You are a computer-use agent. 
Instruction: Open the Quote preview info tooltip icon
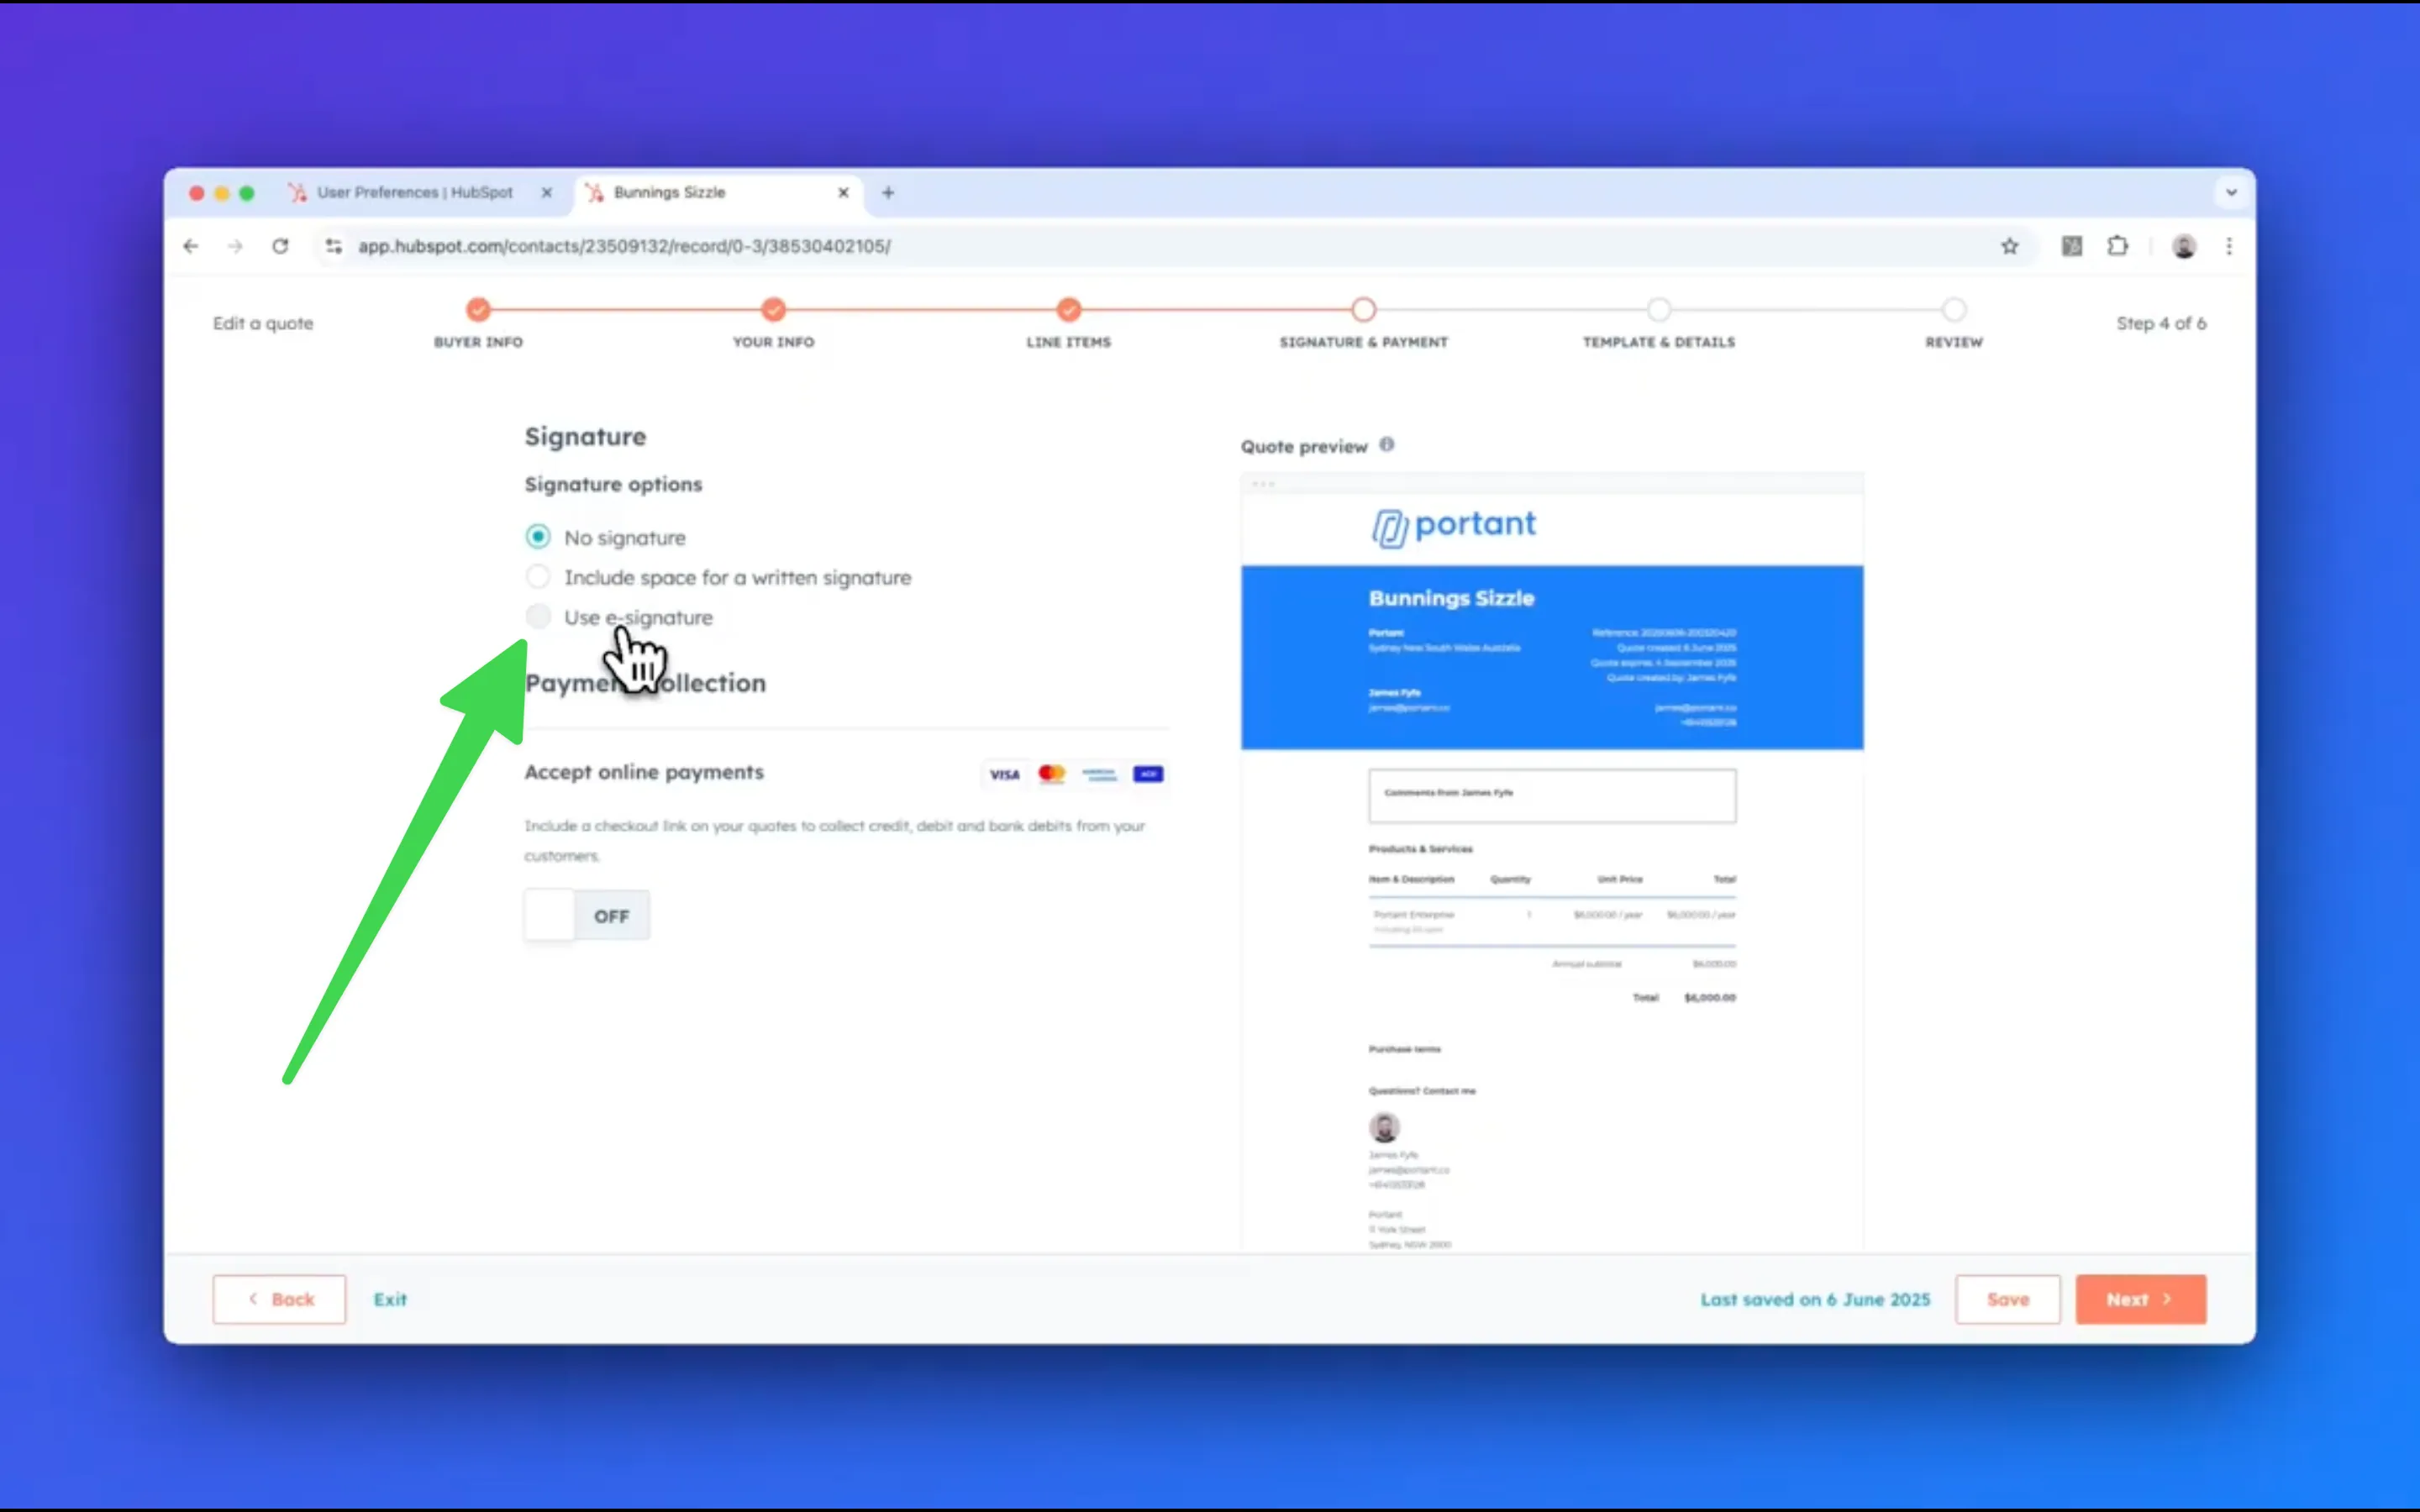(x=1387, y=445)
